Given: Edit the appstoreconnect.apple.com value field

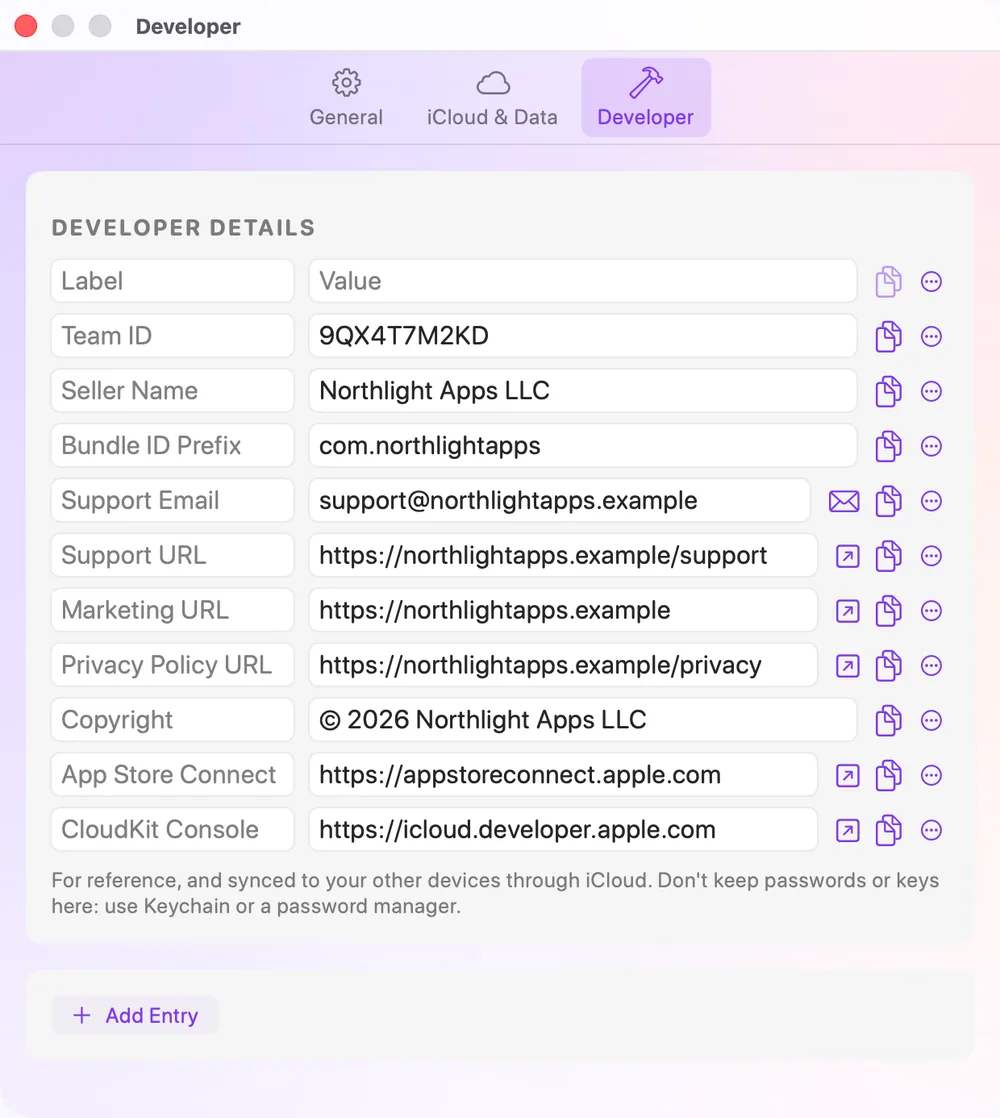Looking at the screenshot, I should coord(563,775).
